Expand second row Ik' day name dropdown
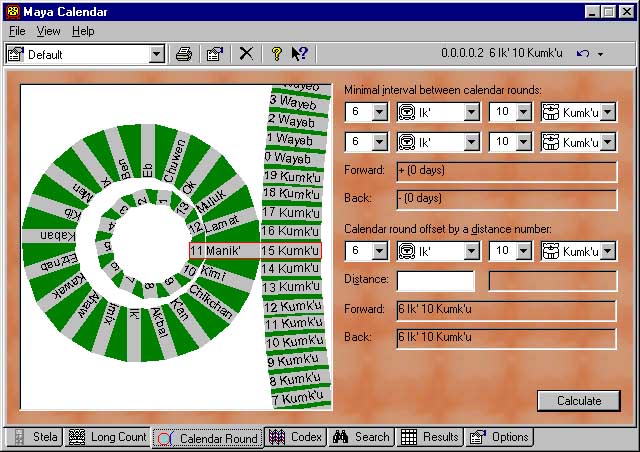The image size is (640, 452). tap(471, 142)
